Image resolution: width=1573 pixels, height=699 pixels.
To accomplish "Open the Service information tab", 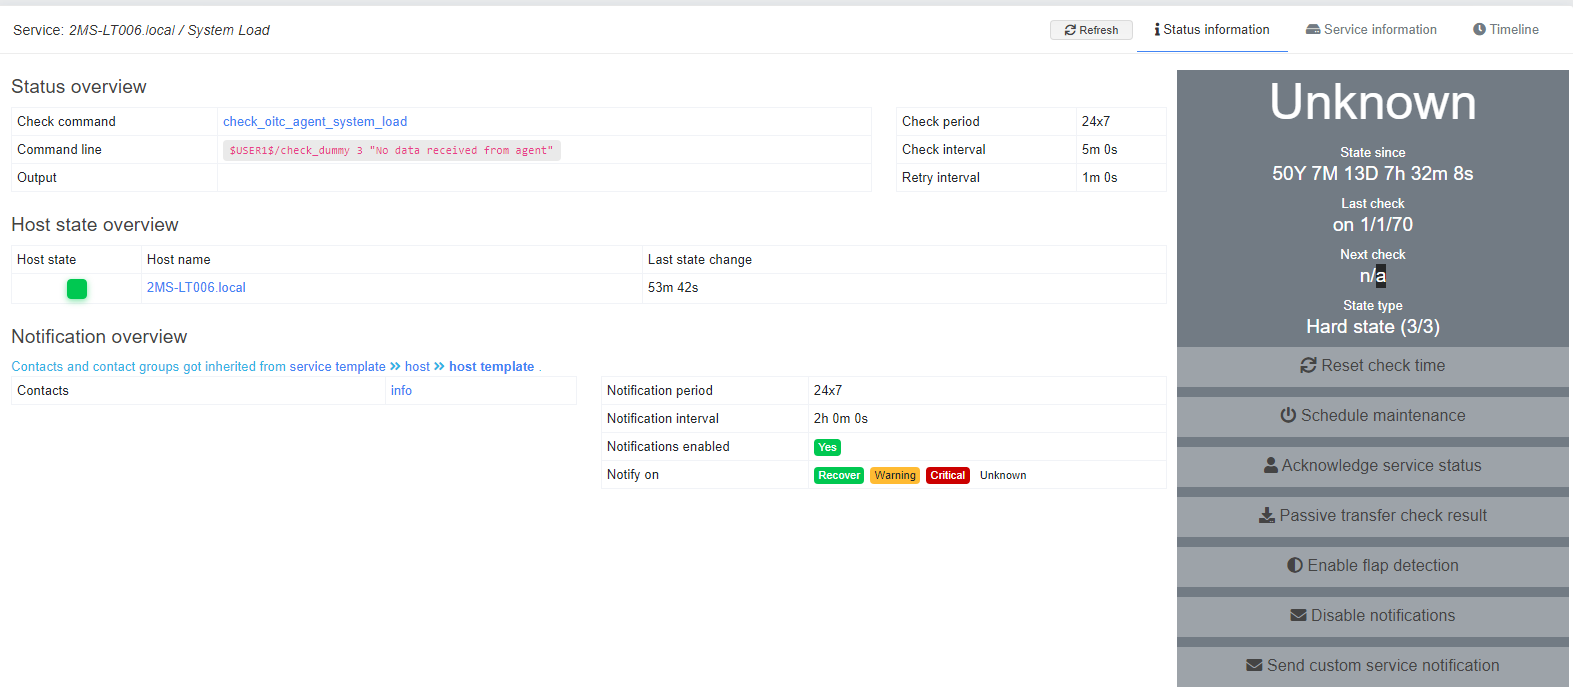I will pos(1371,30).
